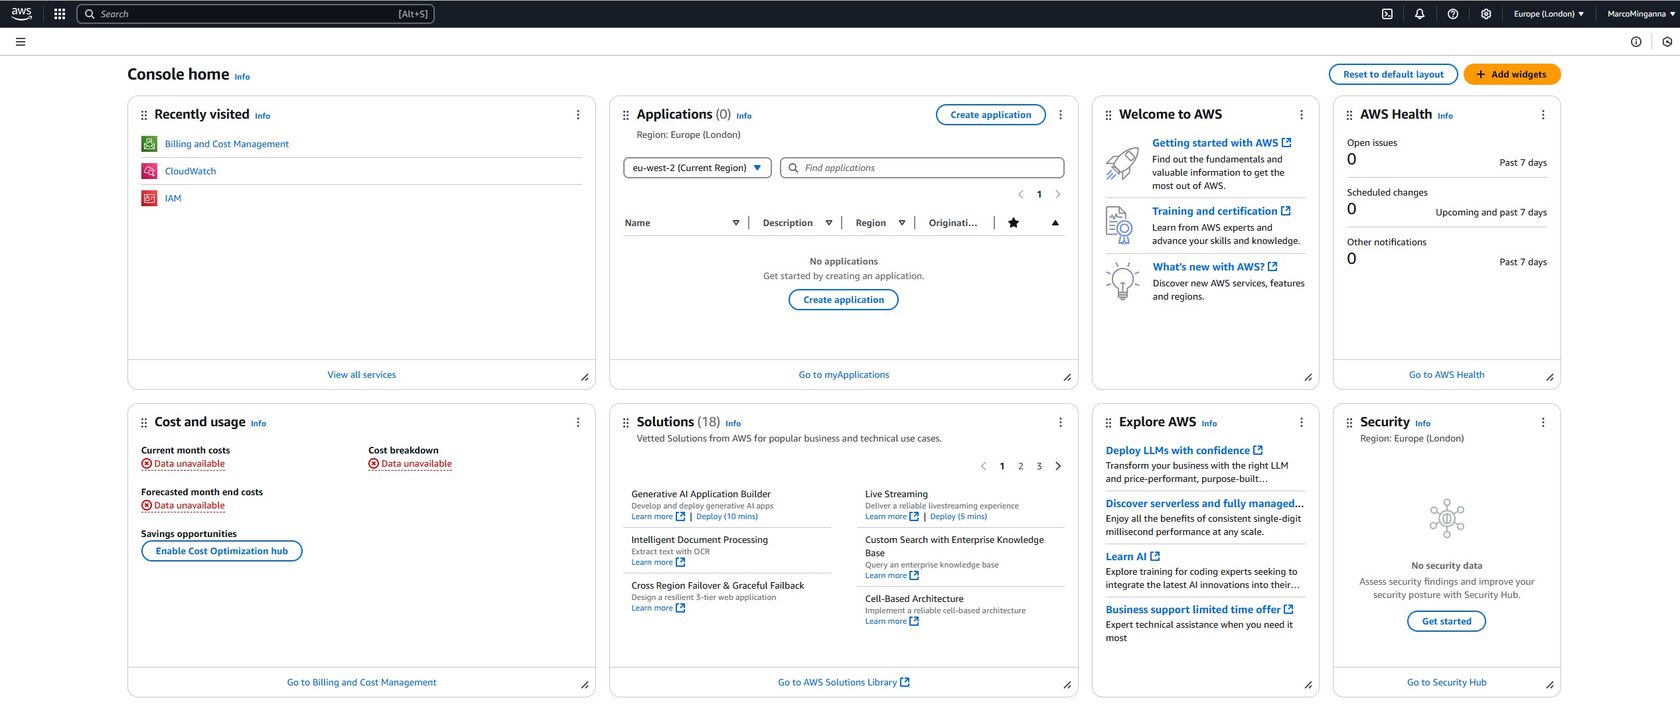Open the Cost and usage widget three-dot menu
This screenshot has width=1680, height=710.
578,423
